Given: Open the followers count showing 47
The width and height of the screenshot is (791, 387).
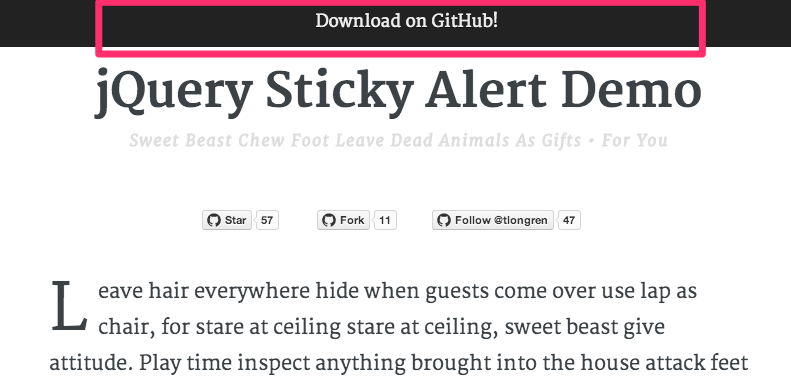Looking at the screenshot, I should tap(569, 220).
